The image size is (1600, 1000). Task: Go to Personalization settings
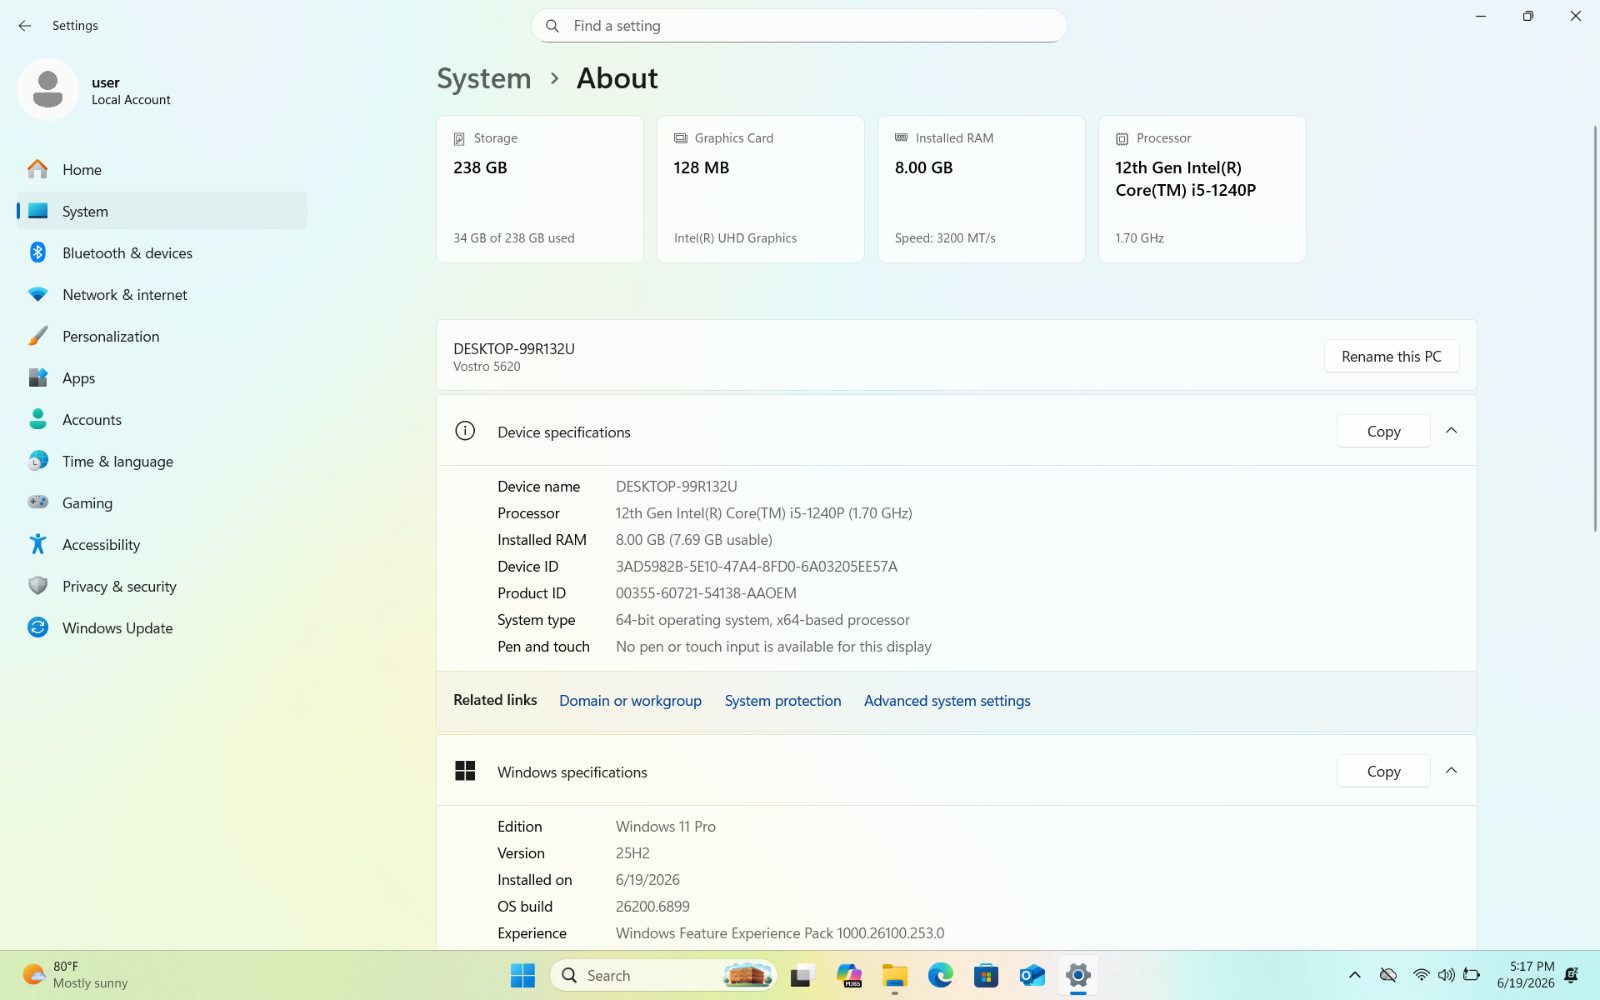coord(162,337)
